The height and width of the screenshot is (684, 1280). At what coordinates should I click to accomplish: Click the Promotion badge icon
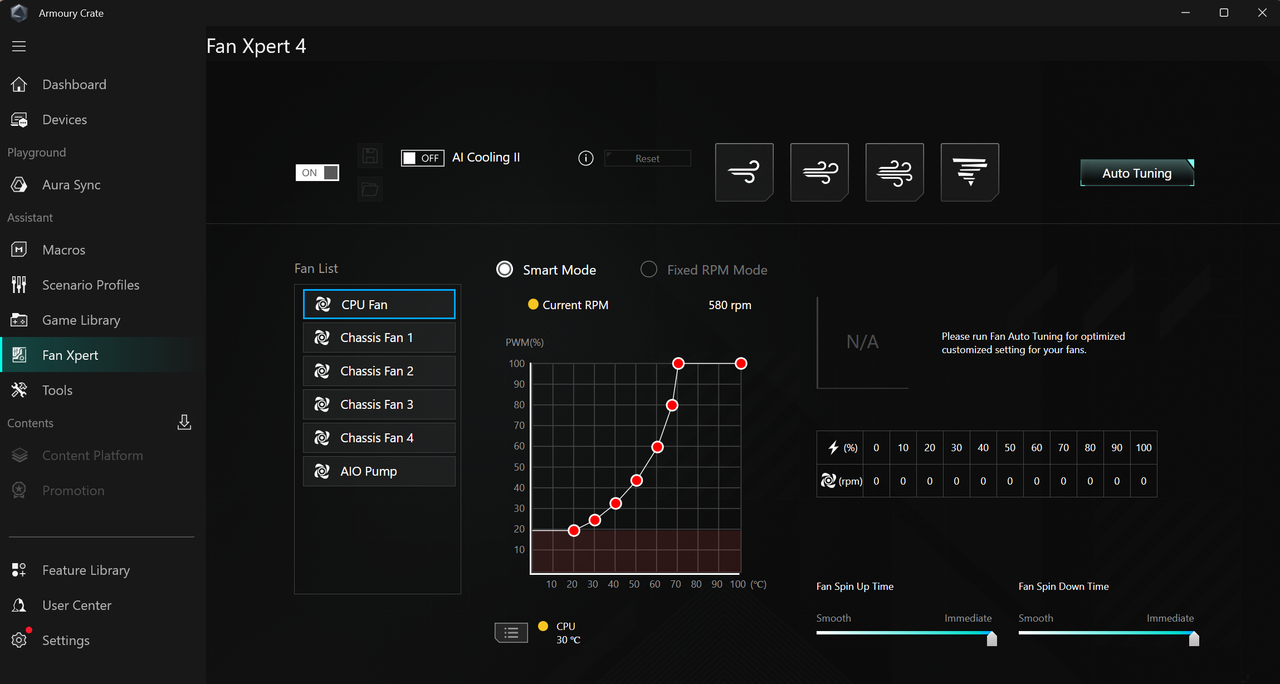[x=19, y=490]
